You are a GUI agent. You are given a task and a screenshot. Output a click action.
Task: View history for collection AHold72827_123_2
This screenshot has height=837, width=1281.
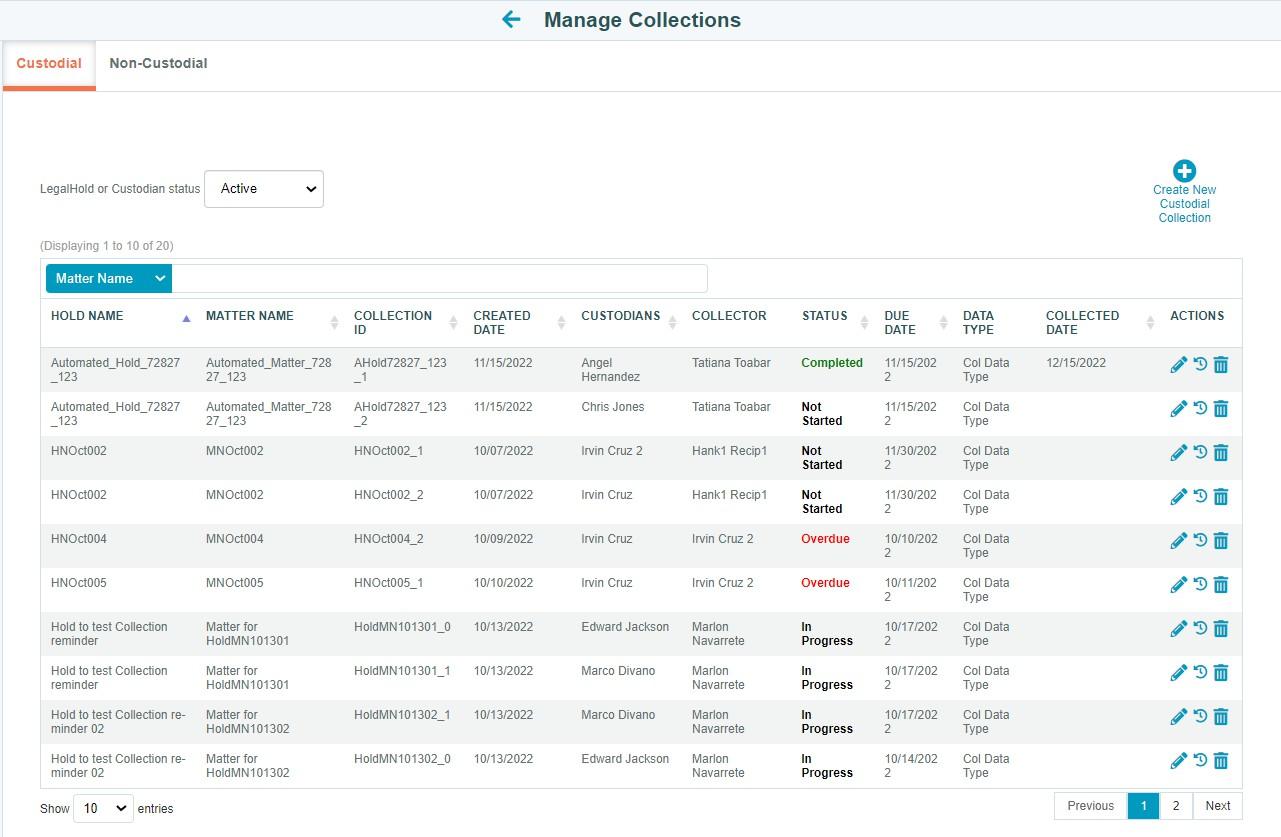(1200, 409)
